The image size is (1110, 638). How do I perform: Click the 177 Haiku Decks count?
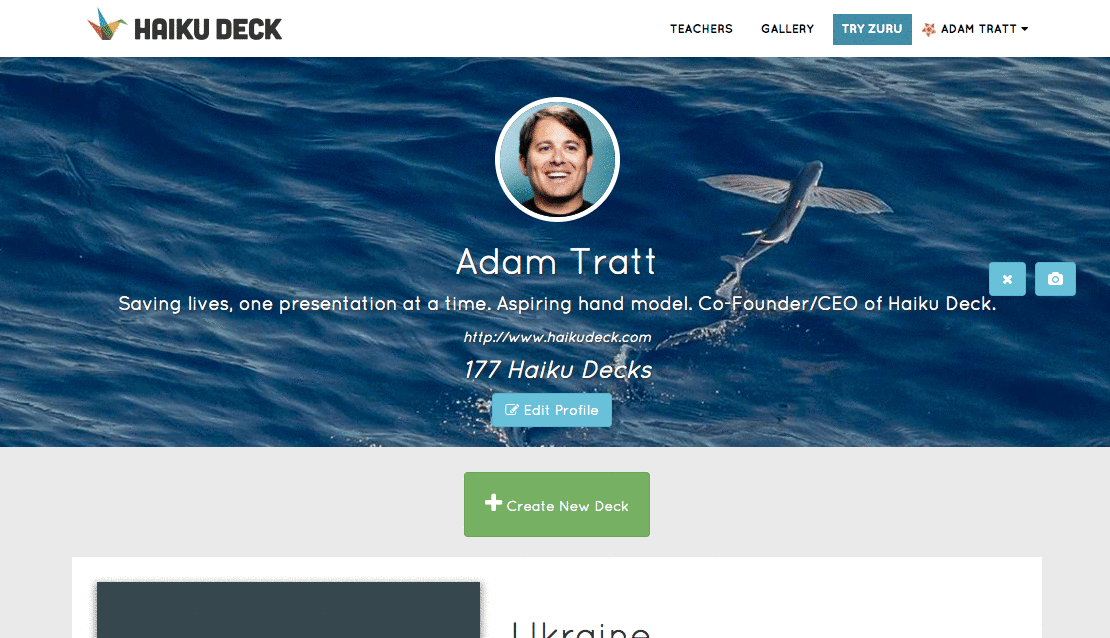pyautogui.click(x=558, y=370)
